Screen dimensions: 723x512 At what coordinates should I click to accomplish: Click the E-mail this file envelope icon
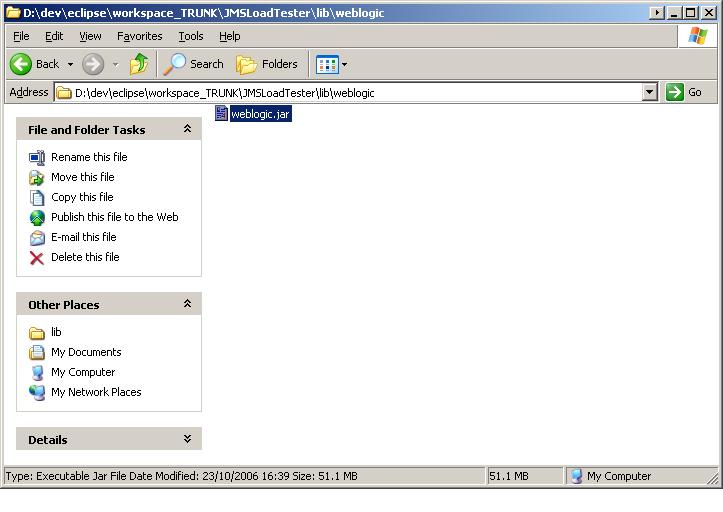click(37, 238)
